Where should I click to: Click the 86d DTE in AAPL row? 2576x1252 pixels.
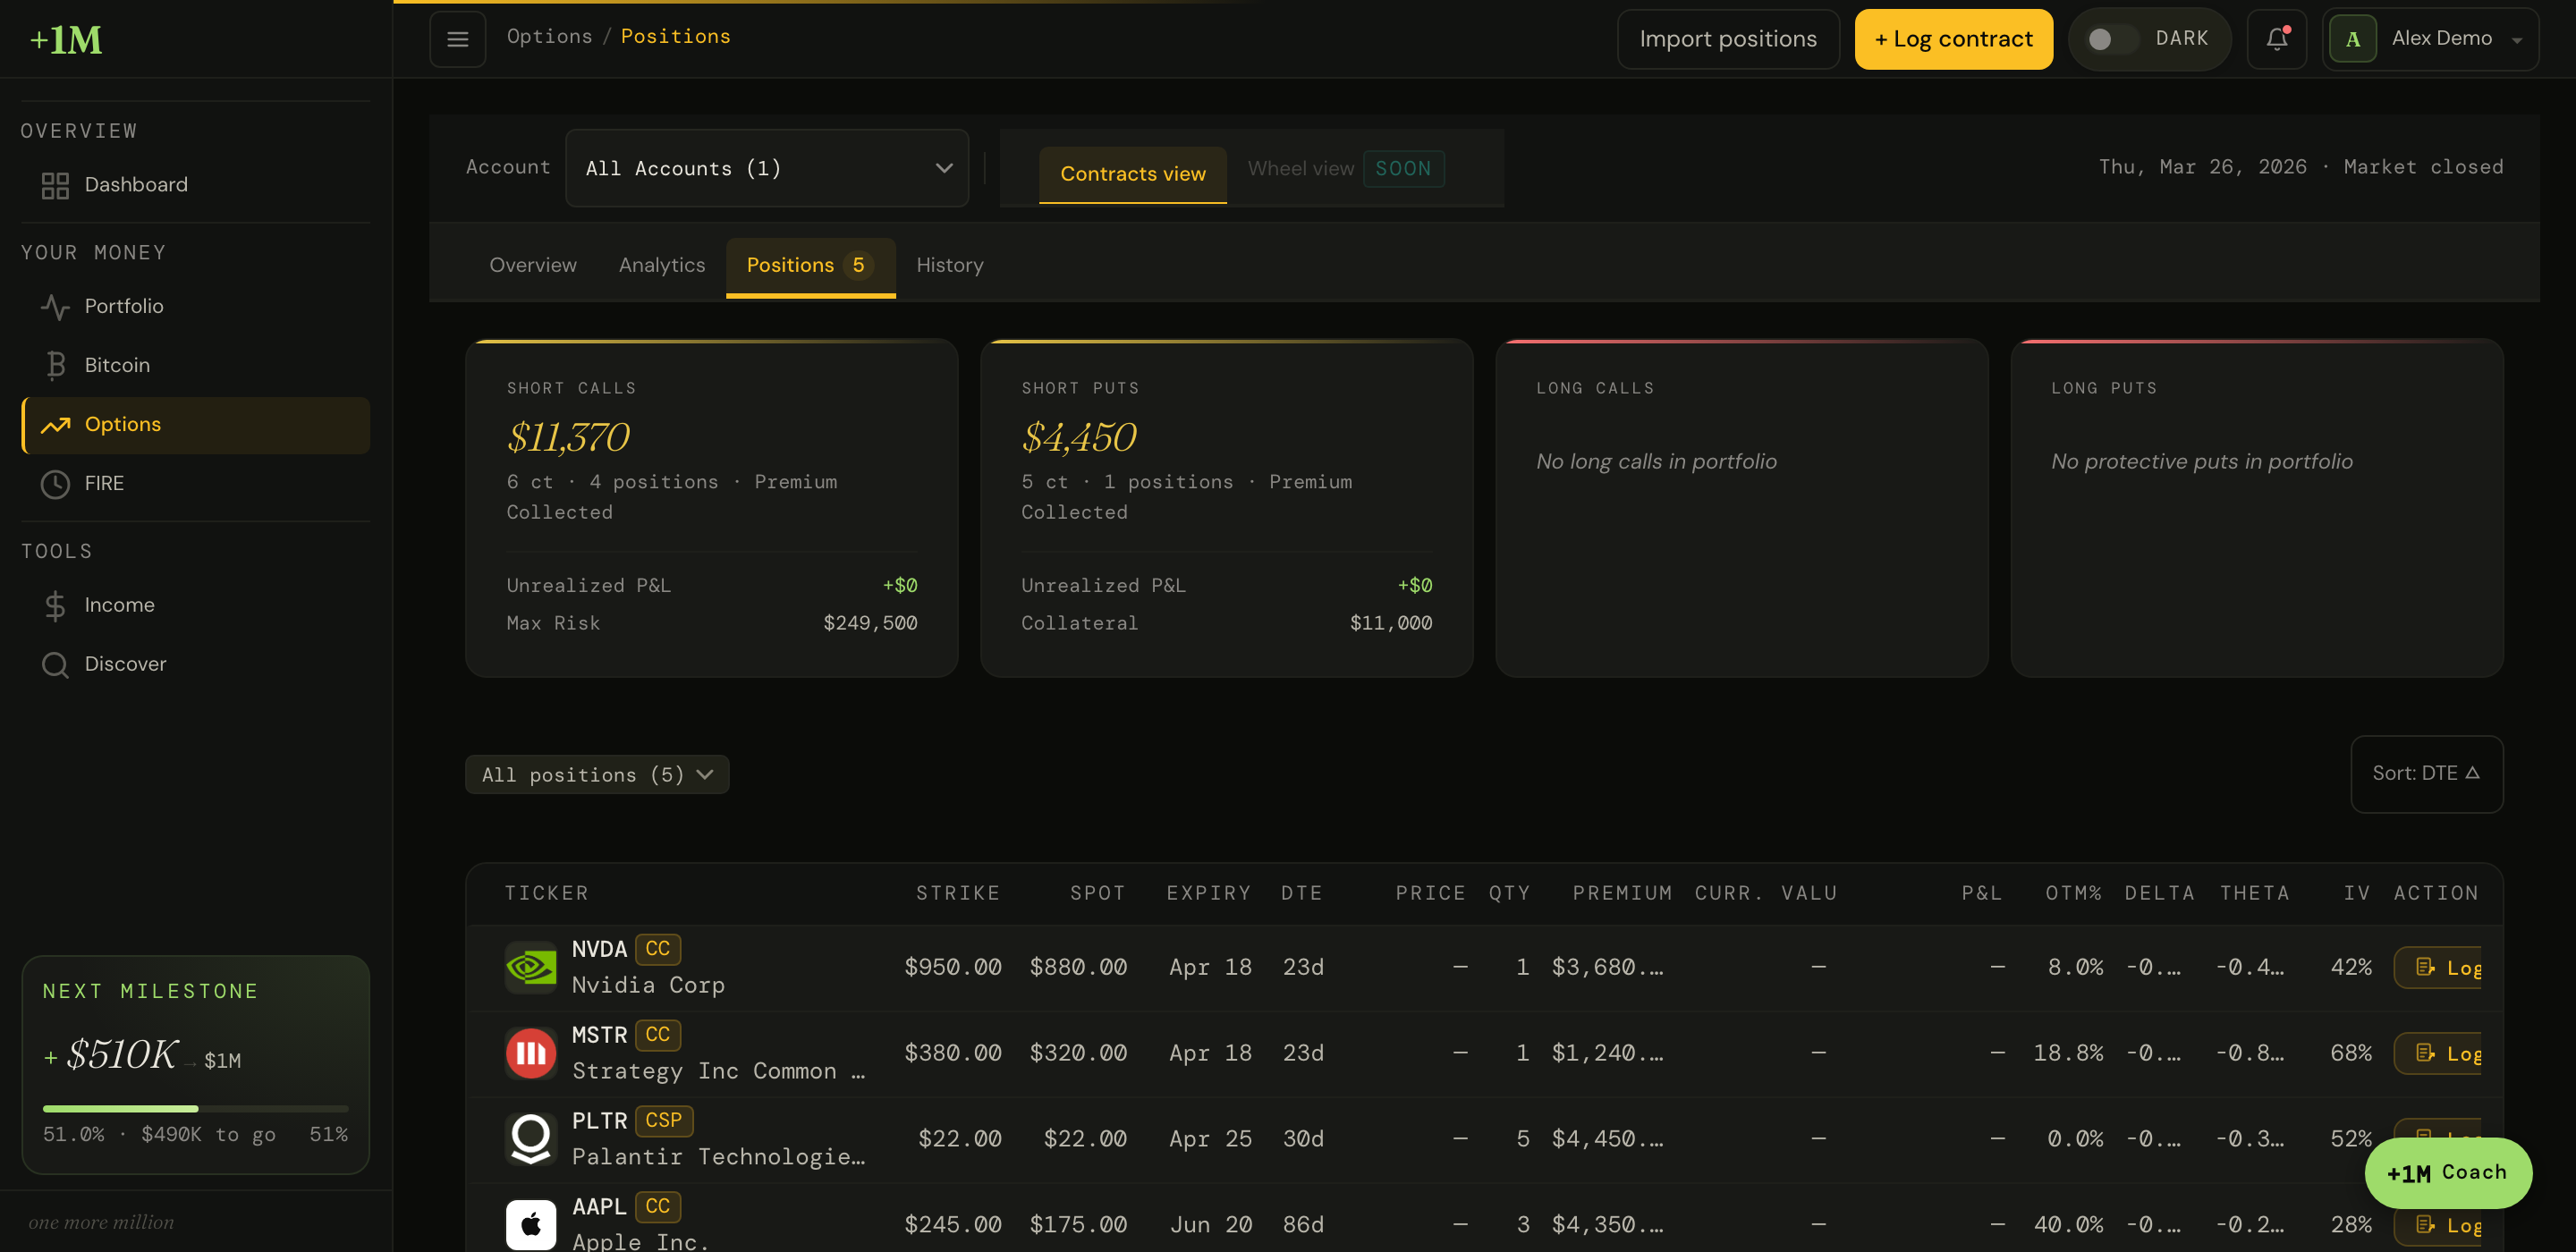[x=1303, y=1224]
